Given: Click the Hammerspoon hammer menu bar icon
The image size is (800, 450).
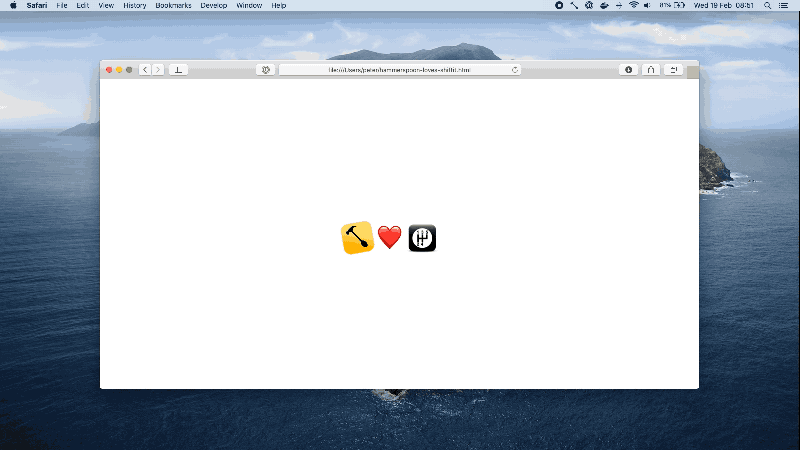Looking at the screenshot, I should (574, 6).
